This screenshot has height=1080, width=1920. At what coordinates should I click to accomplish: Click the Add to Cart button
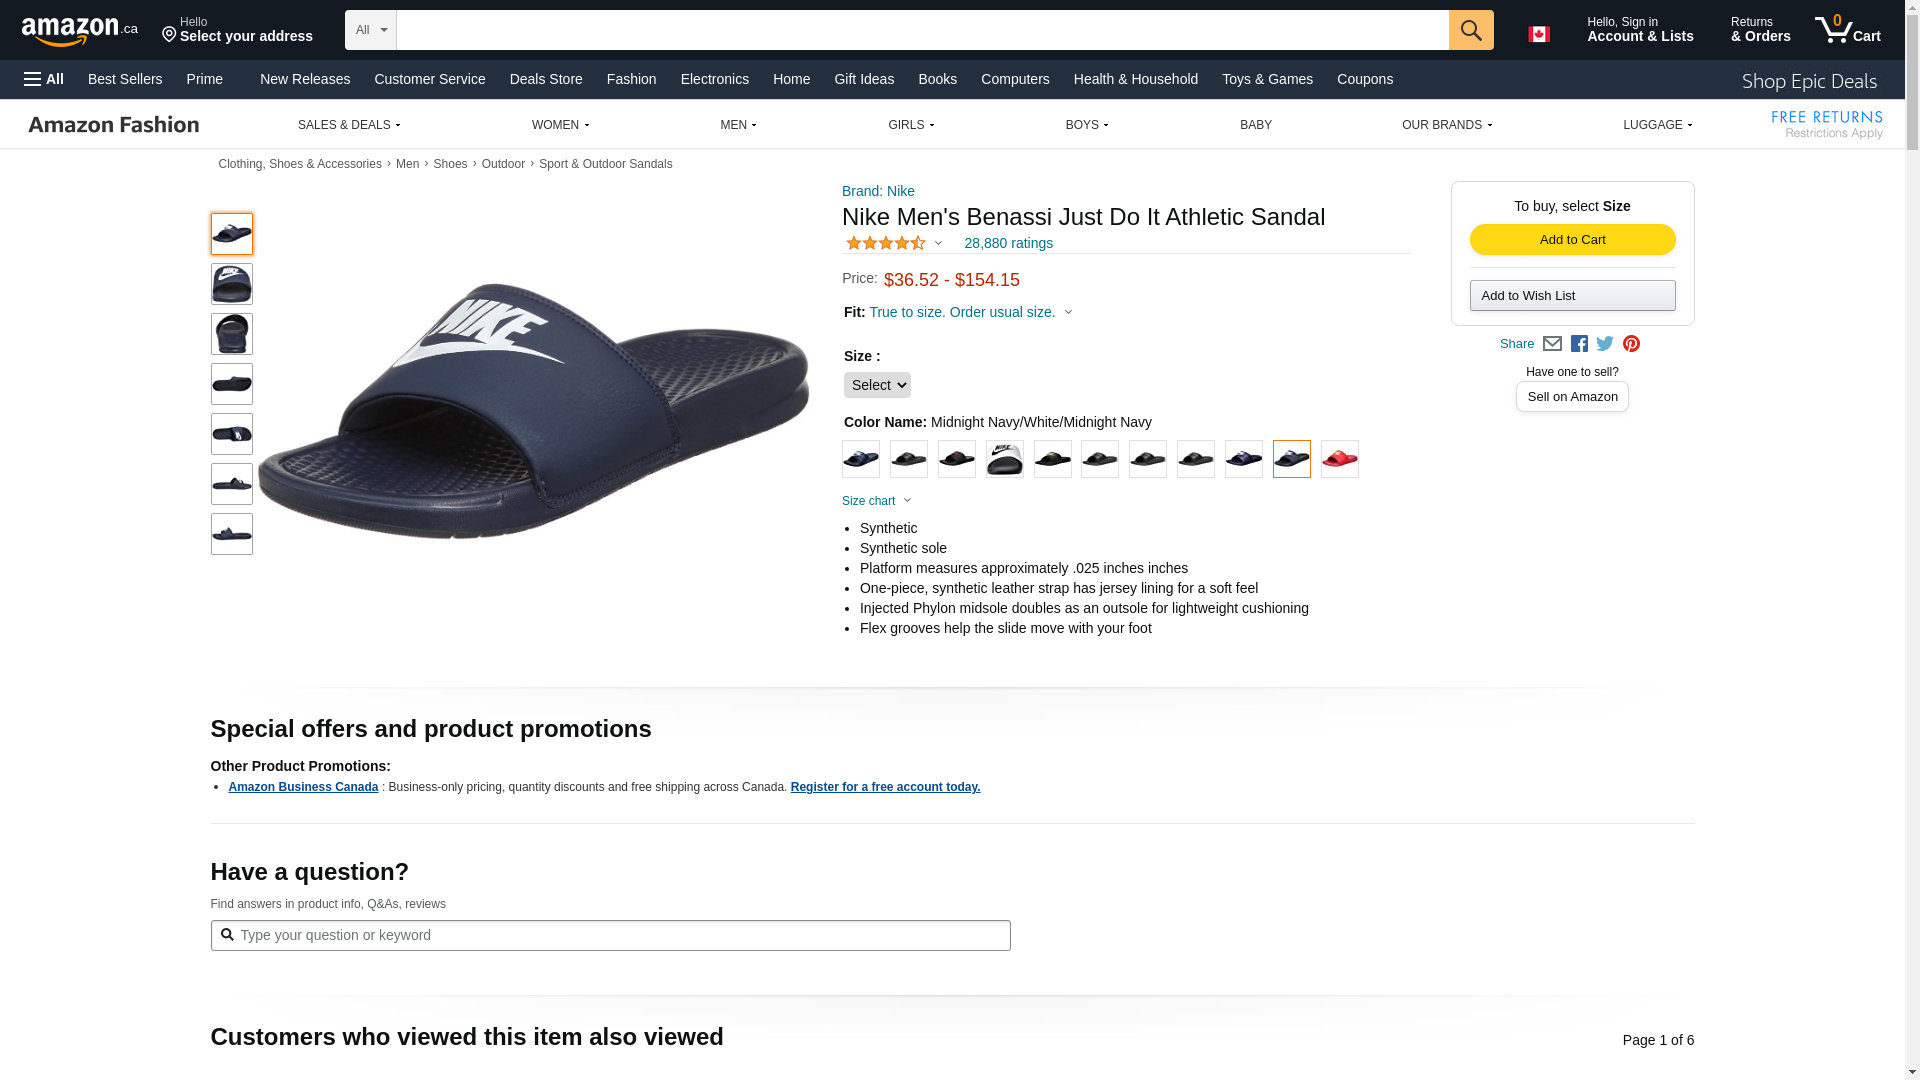point(1572,240)
